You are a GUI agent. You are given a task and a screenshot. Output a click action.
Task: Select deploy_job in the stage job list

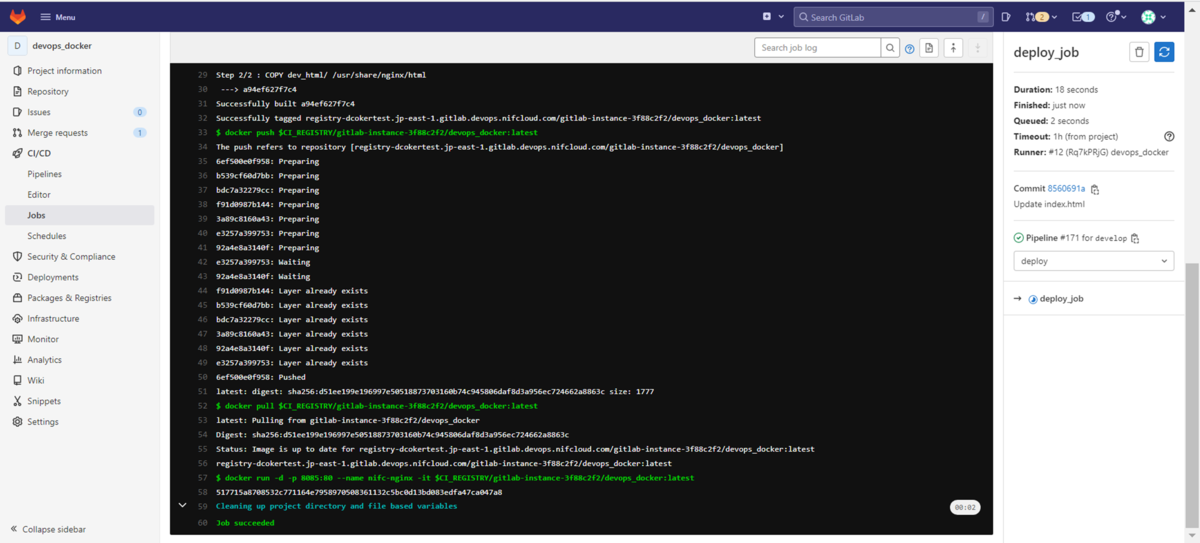1061,299
